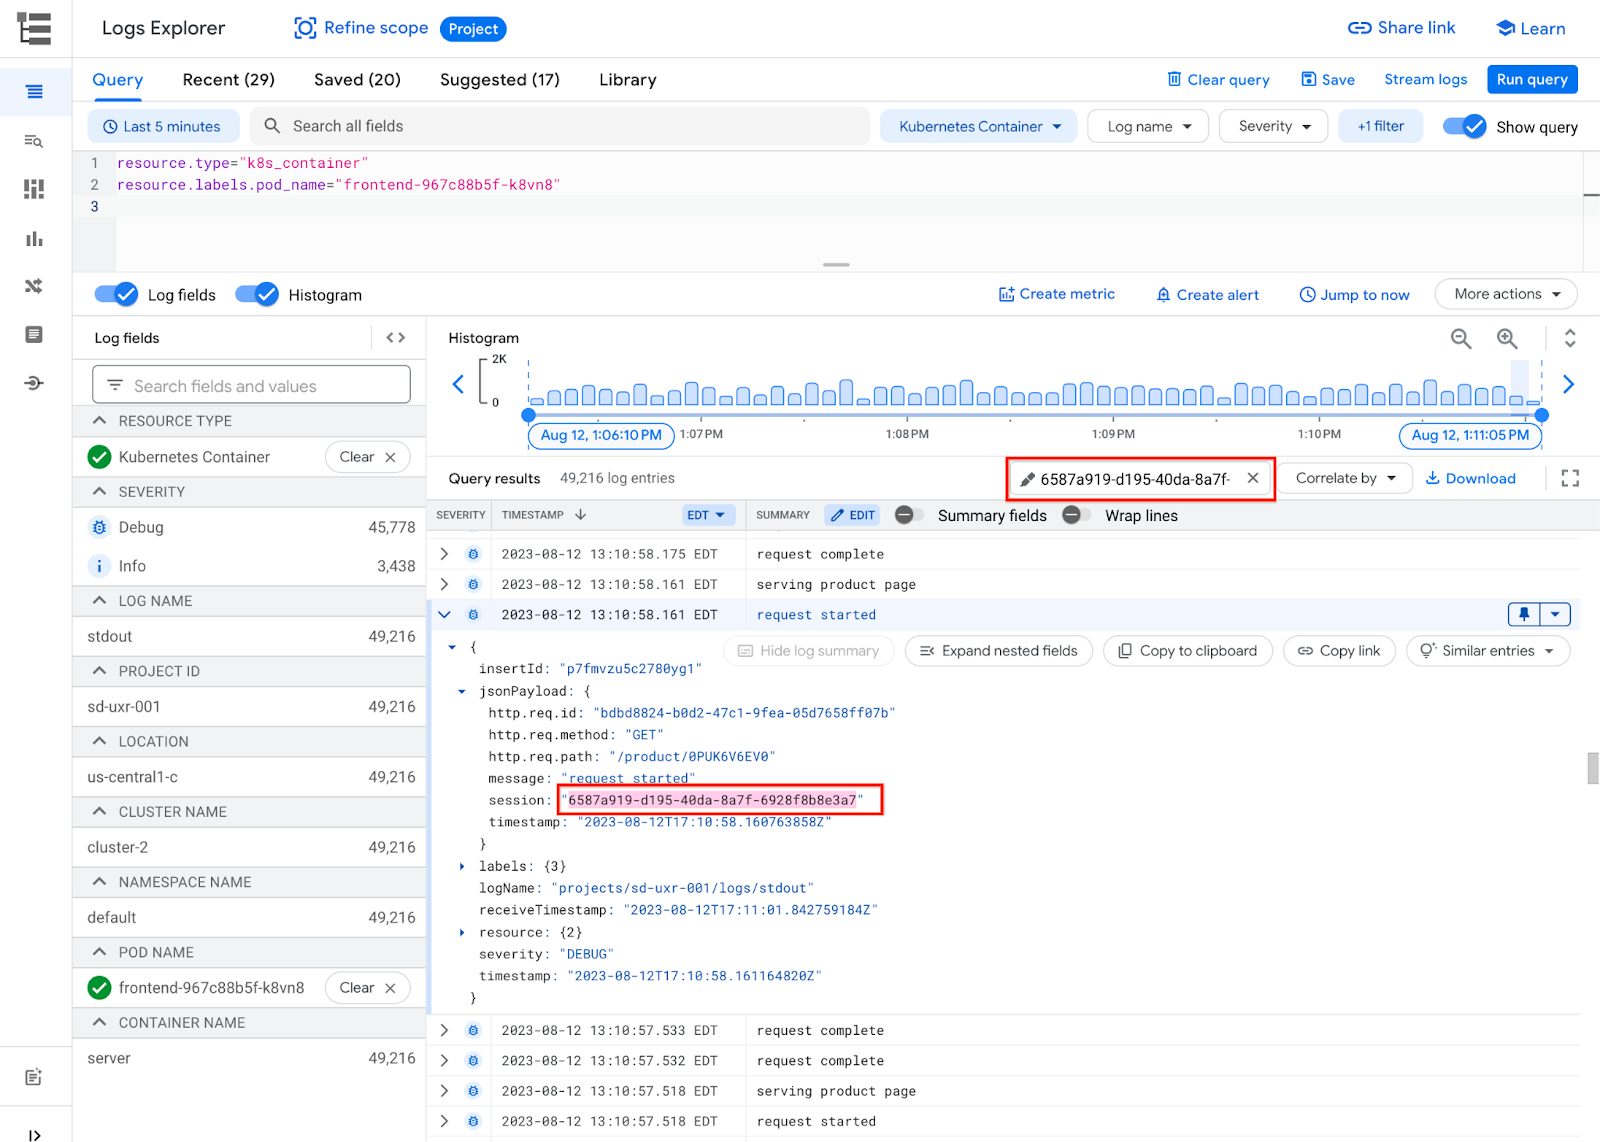Viewport: 1600px width, 1142px height.
Task: Click Create metric
Action: click(x=1057, y=294)
